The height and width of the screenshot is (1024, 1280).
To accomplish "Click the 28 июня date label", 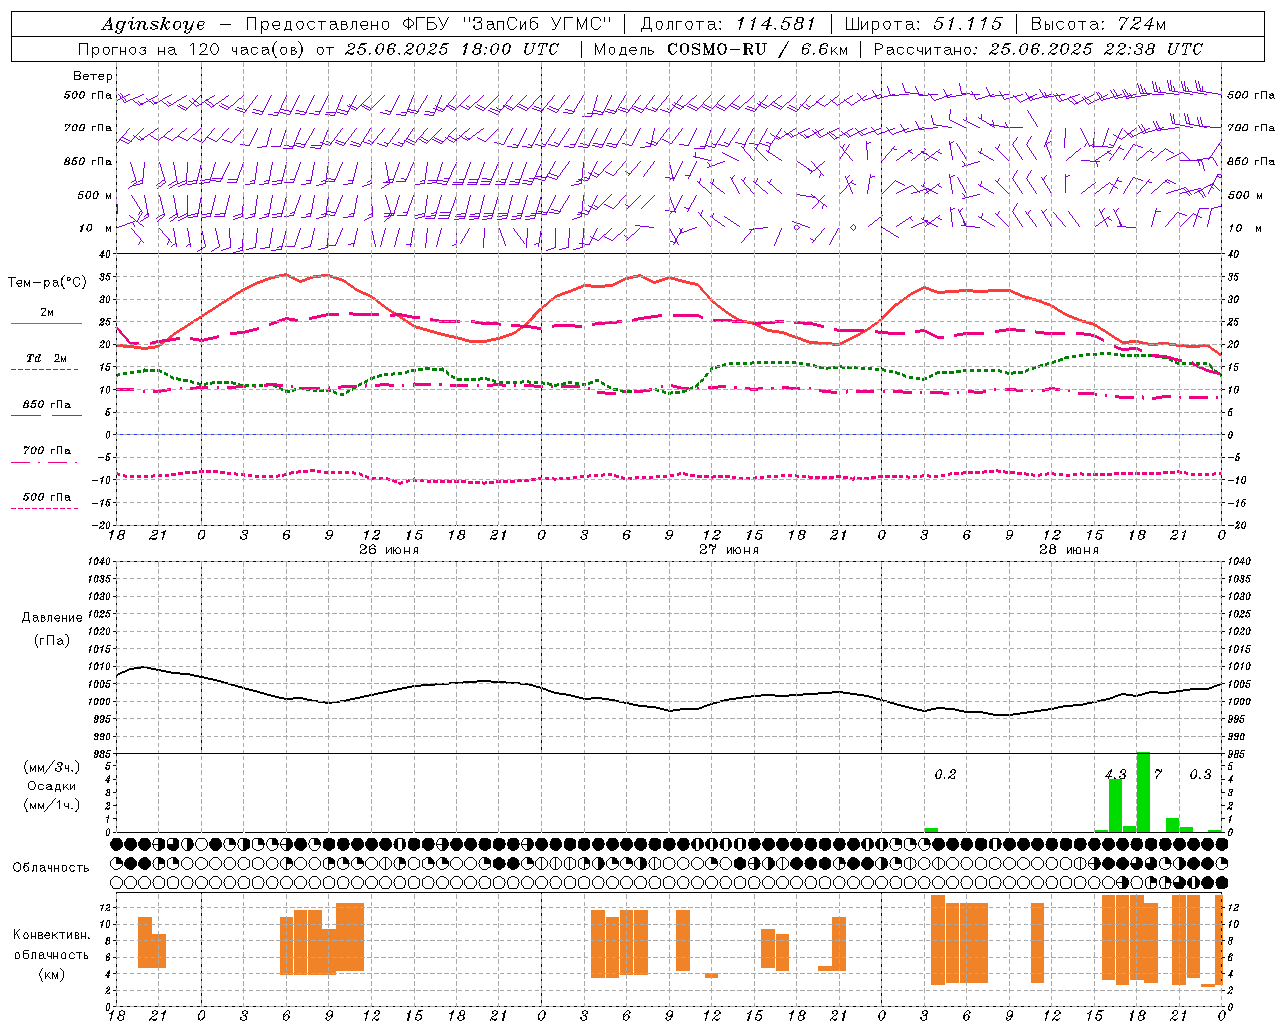I will coord(1069,550).
